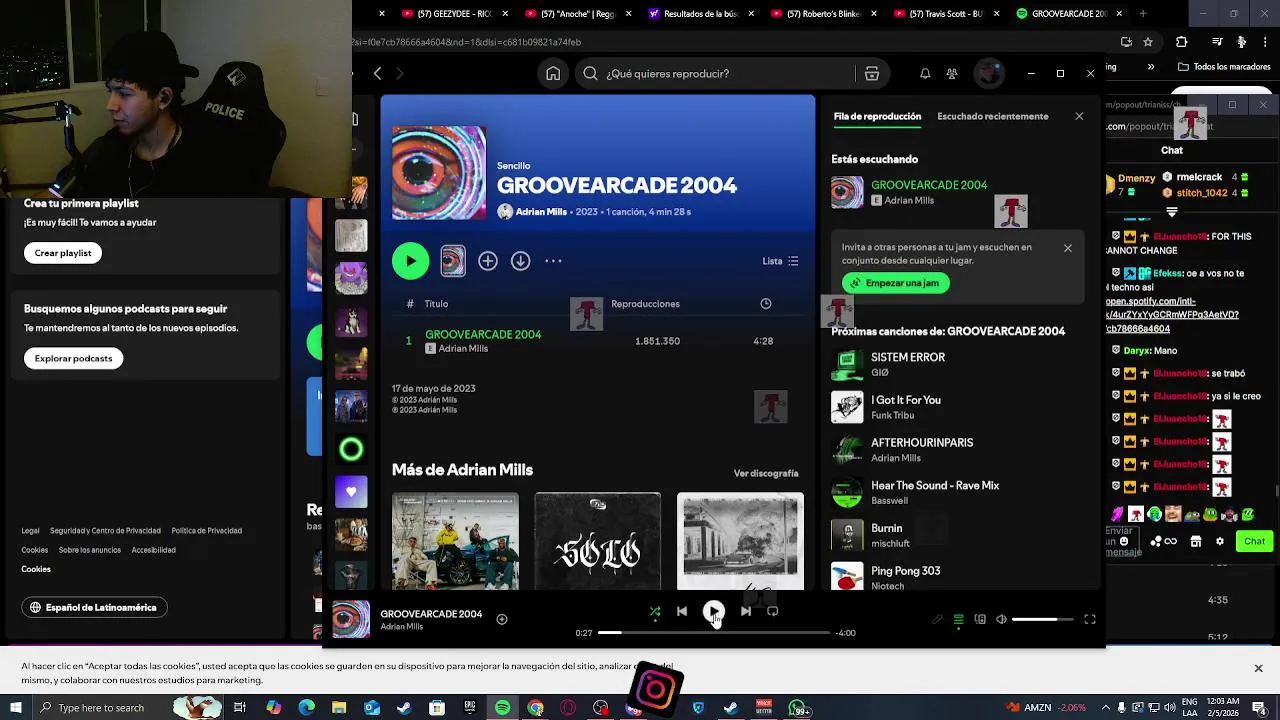Switch to the Travis Scott YouTube tab
The width and height of the screenshot is (1280, 720).
(940, 14)
